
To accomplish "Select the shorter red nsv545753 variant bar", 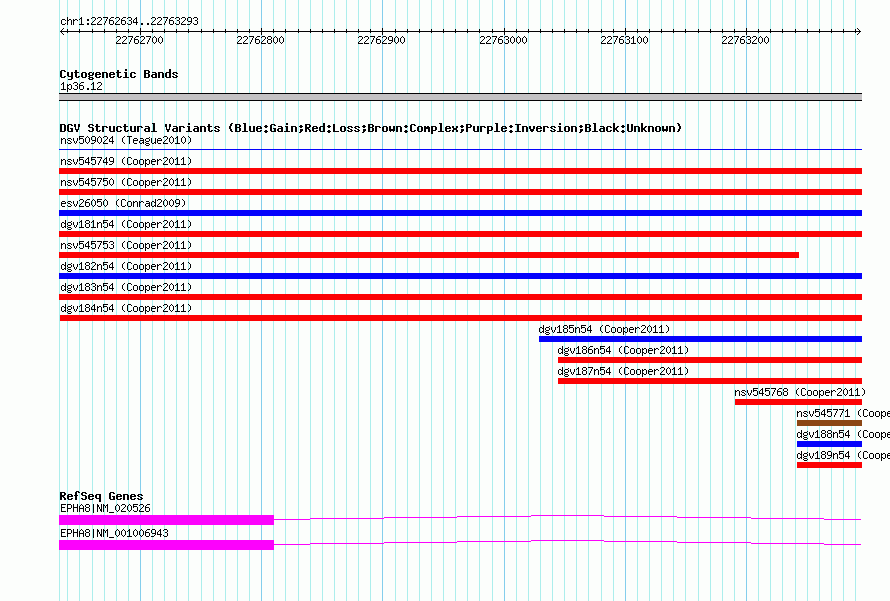I will [x=429, y=255].
